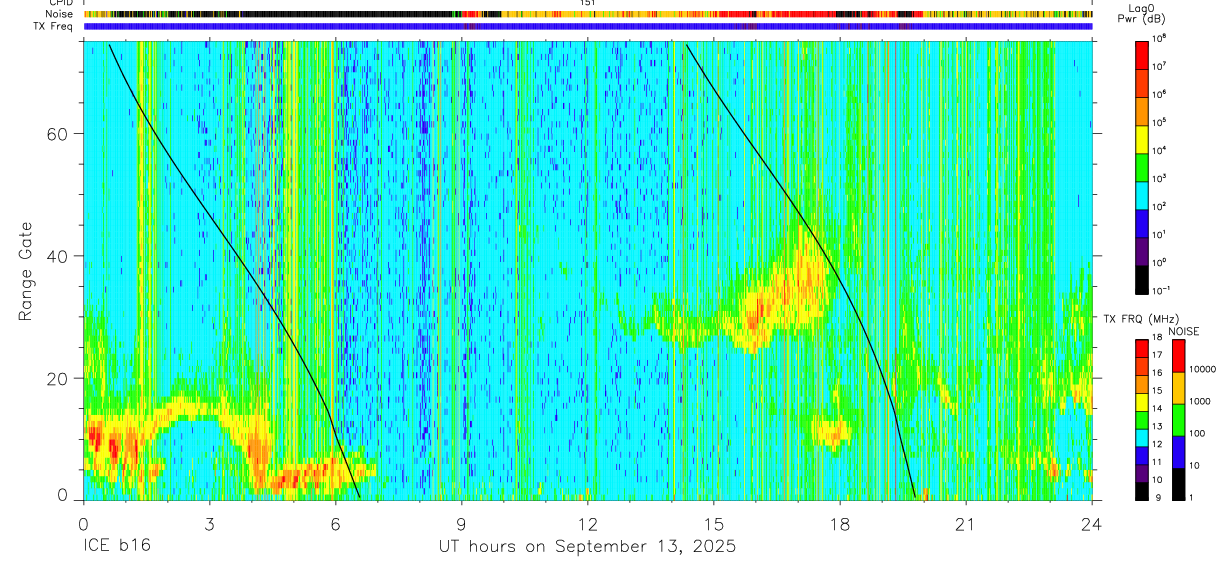Pick the yellow segment of TX FRQ colorbar
Screen dimensions: 1228x567
coord(1141,402)
